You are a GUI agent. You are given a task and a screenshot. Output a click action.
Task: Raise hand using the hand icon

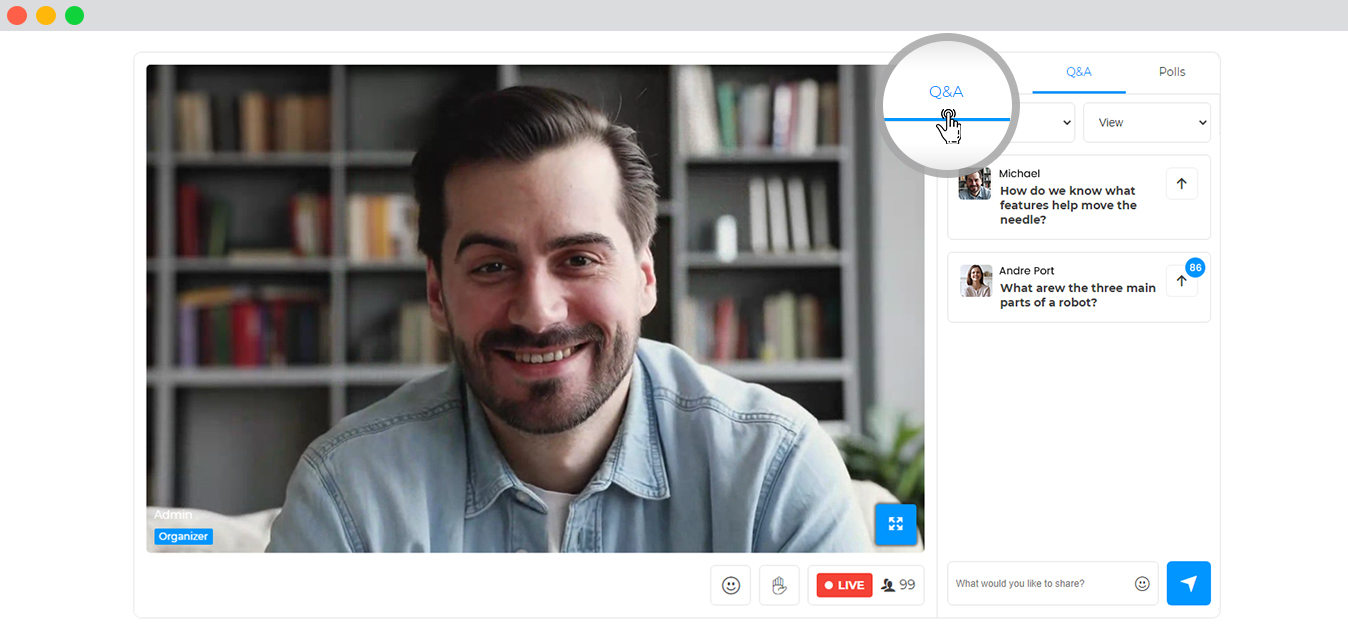pyautogui.click(x=779, y=585)
